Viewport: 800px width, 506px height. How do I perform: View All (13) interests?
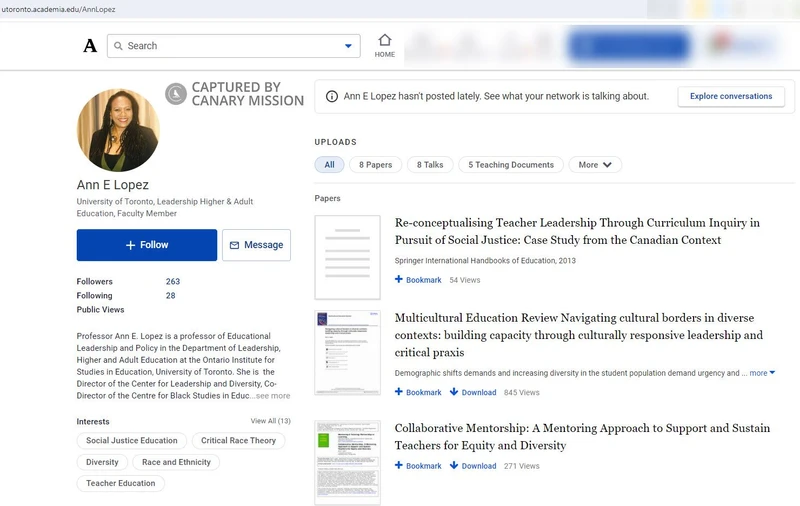click(x=270, y=421)
